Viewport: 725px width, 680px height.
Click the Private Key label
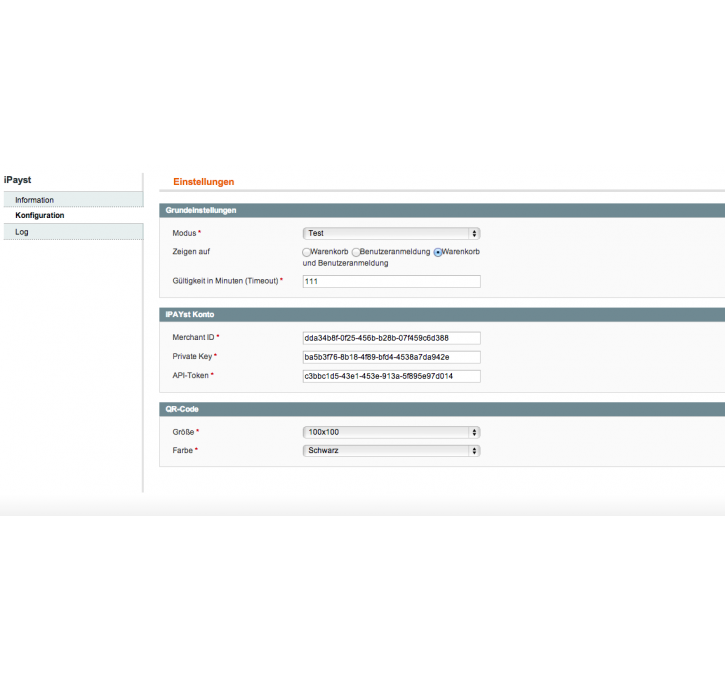click(x=192, y=356)
